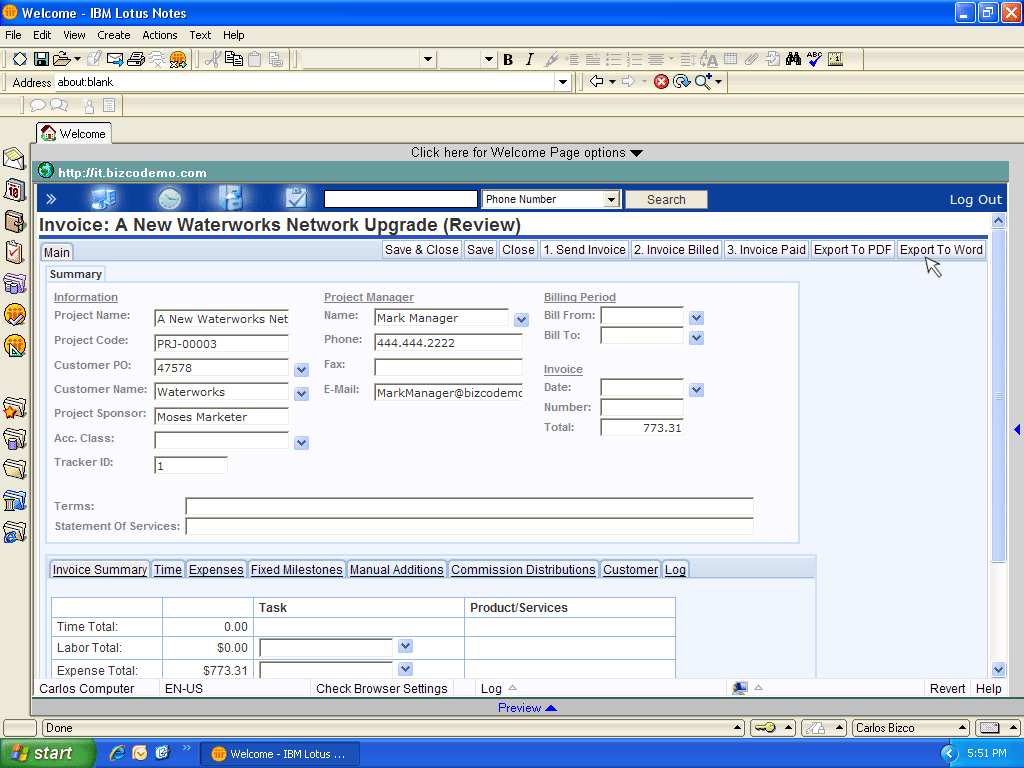Click the Attach paperclip toolbar icon
The image size is (1024, 768).
point(752,59)
